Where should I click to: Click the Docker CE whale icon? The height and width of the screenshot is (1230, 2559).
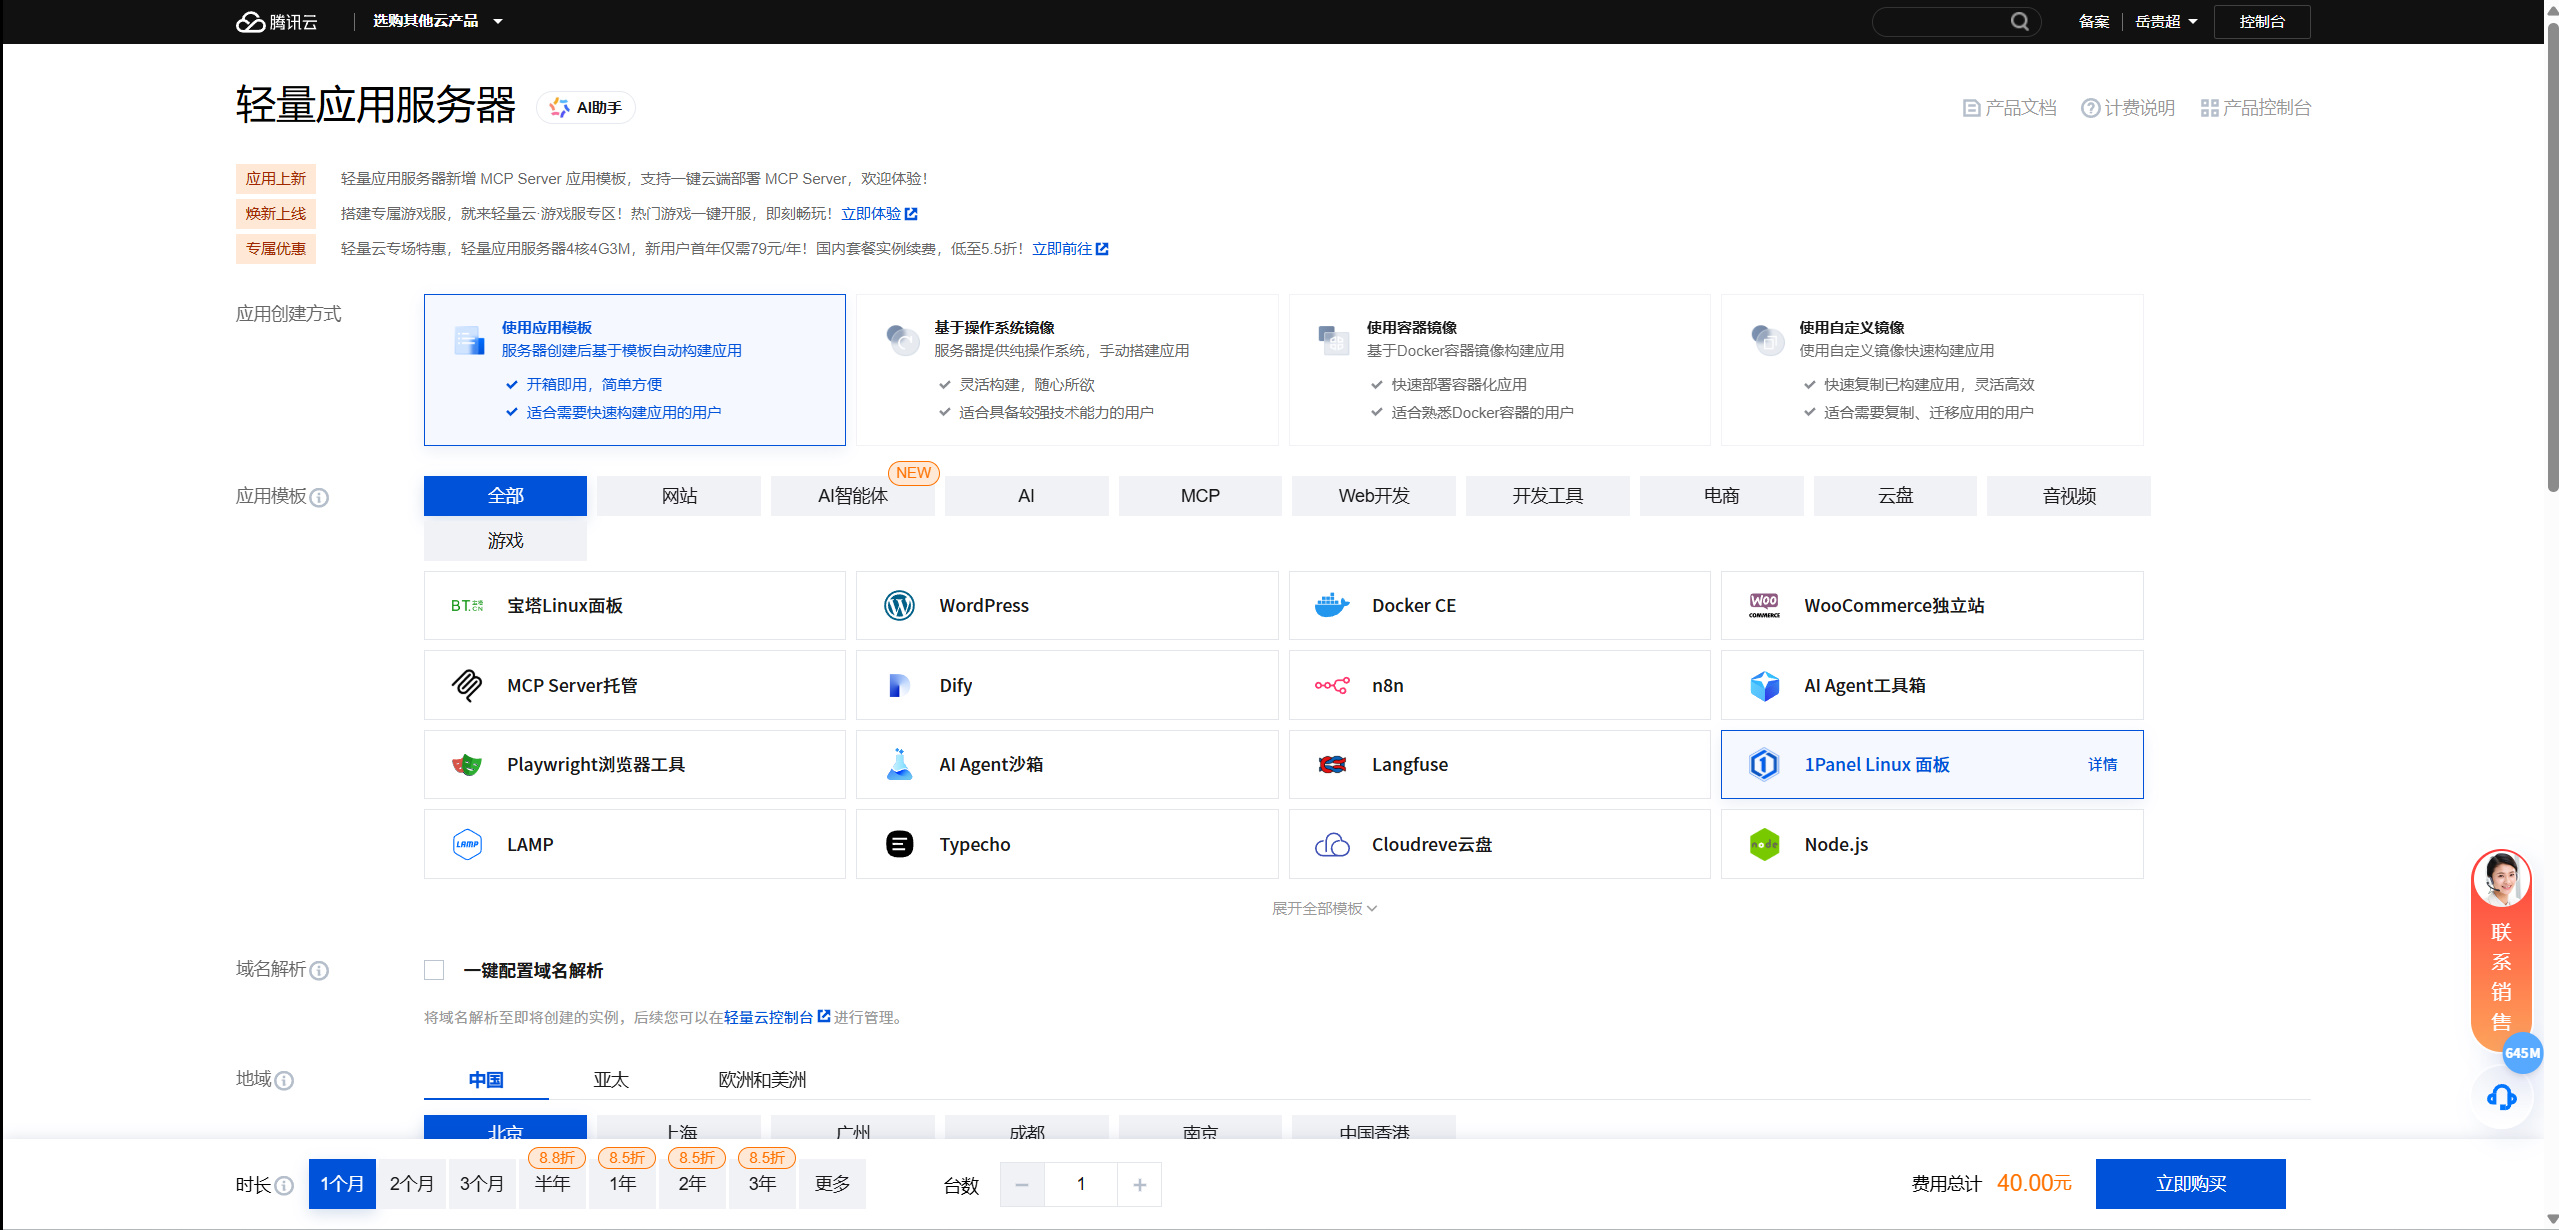1331,606
